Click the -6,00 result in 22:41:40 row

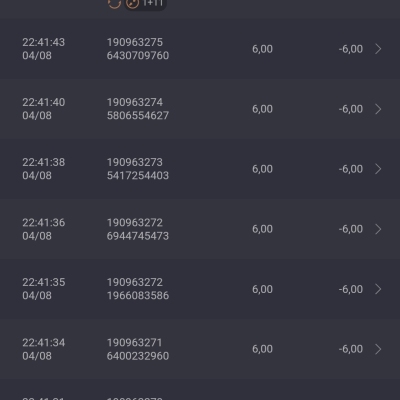tap(351, 109)
